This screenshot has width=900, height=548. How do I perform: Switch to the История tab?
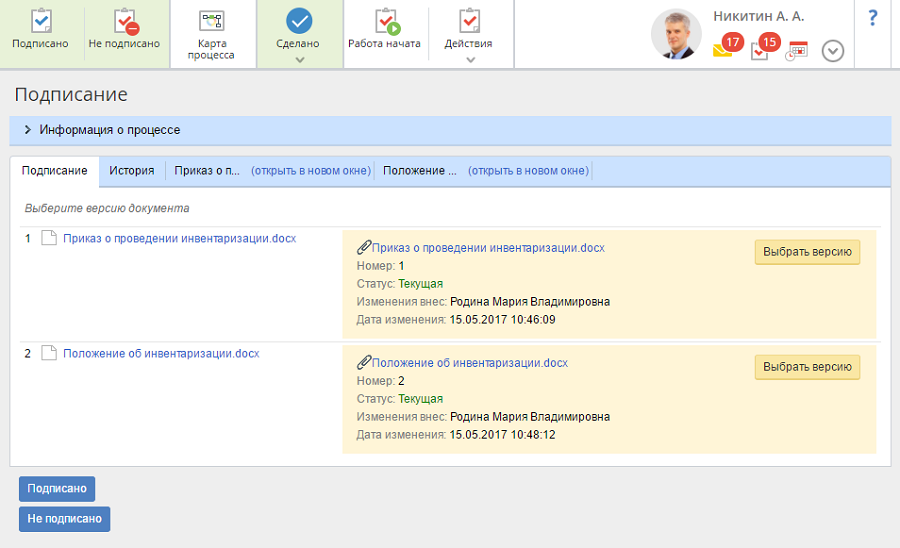point(131,171)
